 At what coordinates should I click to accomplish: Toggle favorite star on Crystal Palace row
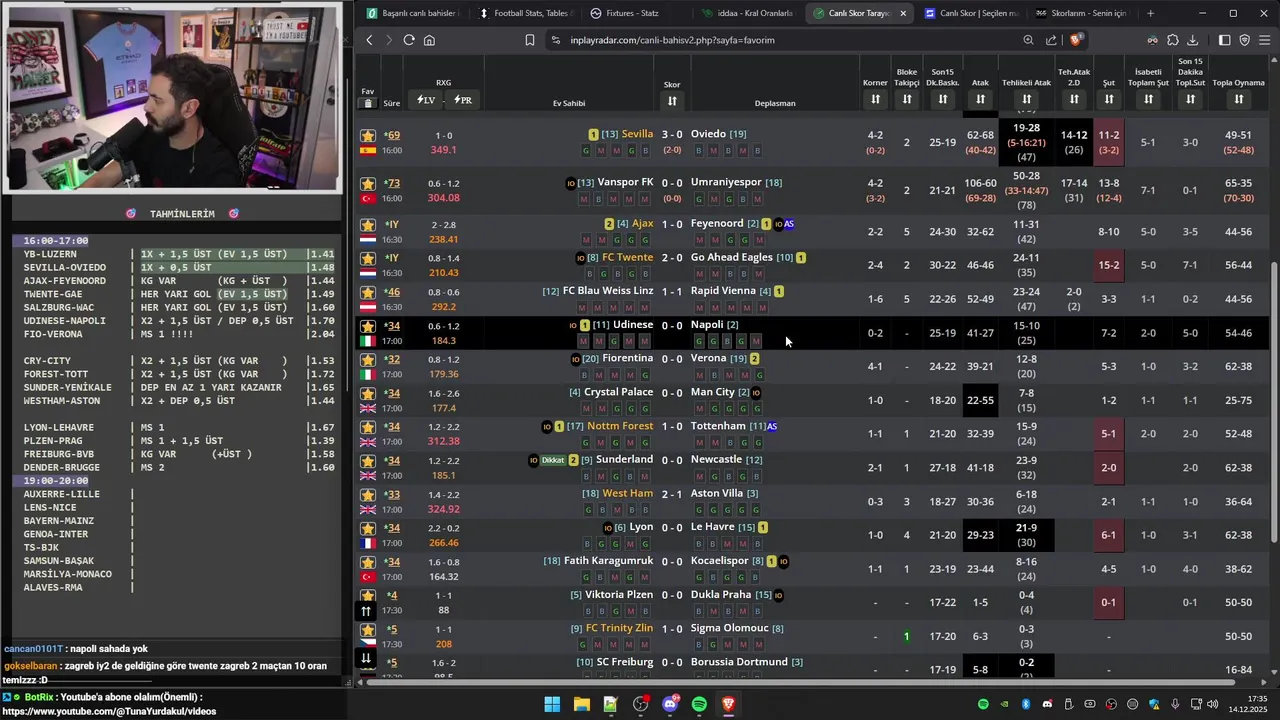[x=368, y=394]
